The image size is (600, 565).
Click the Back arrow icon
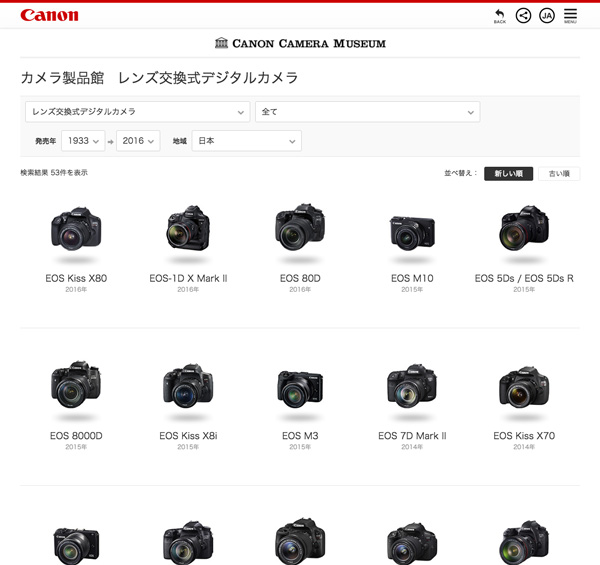click(499, 15)
